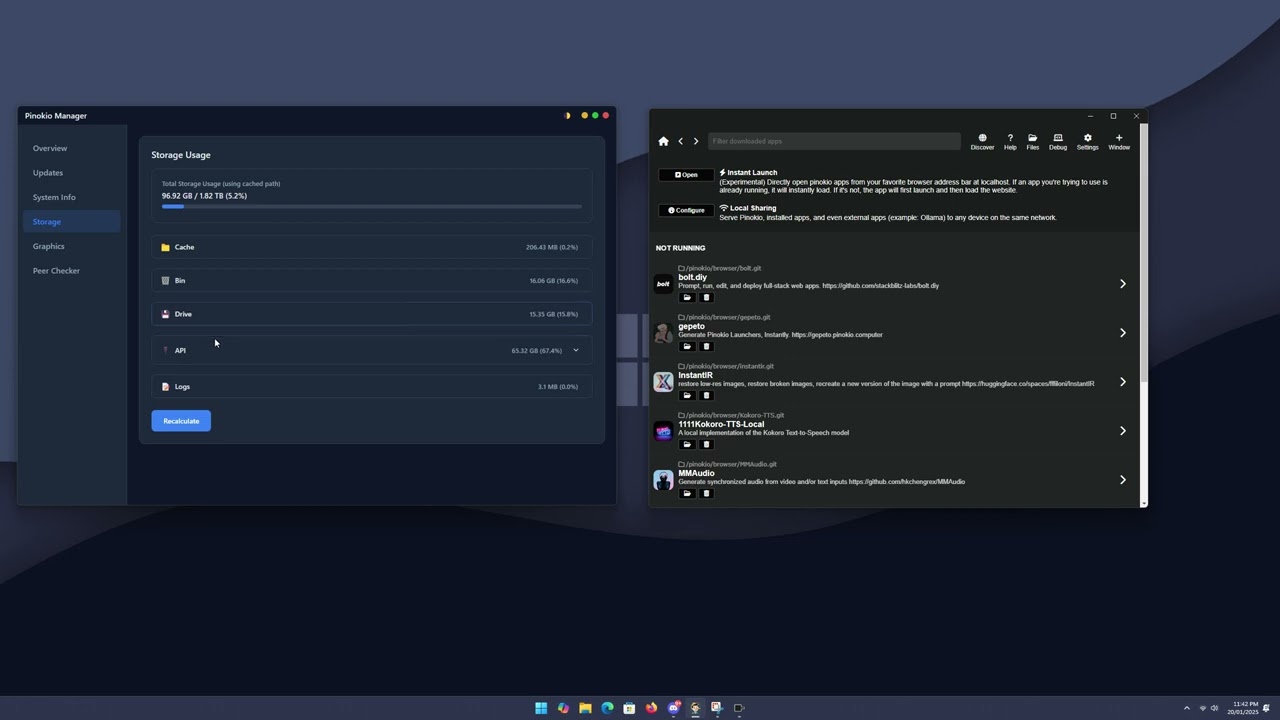Switch to the Storage section in Pinokio Manager
The height and width of the screenshot is (720, 1280).
(x=46, y=221)
